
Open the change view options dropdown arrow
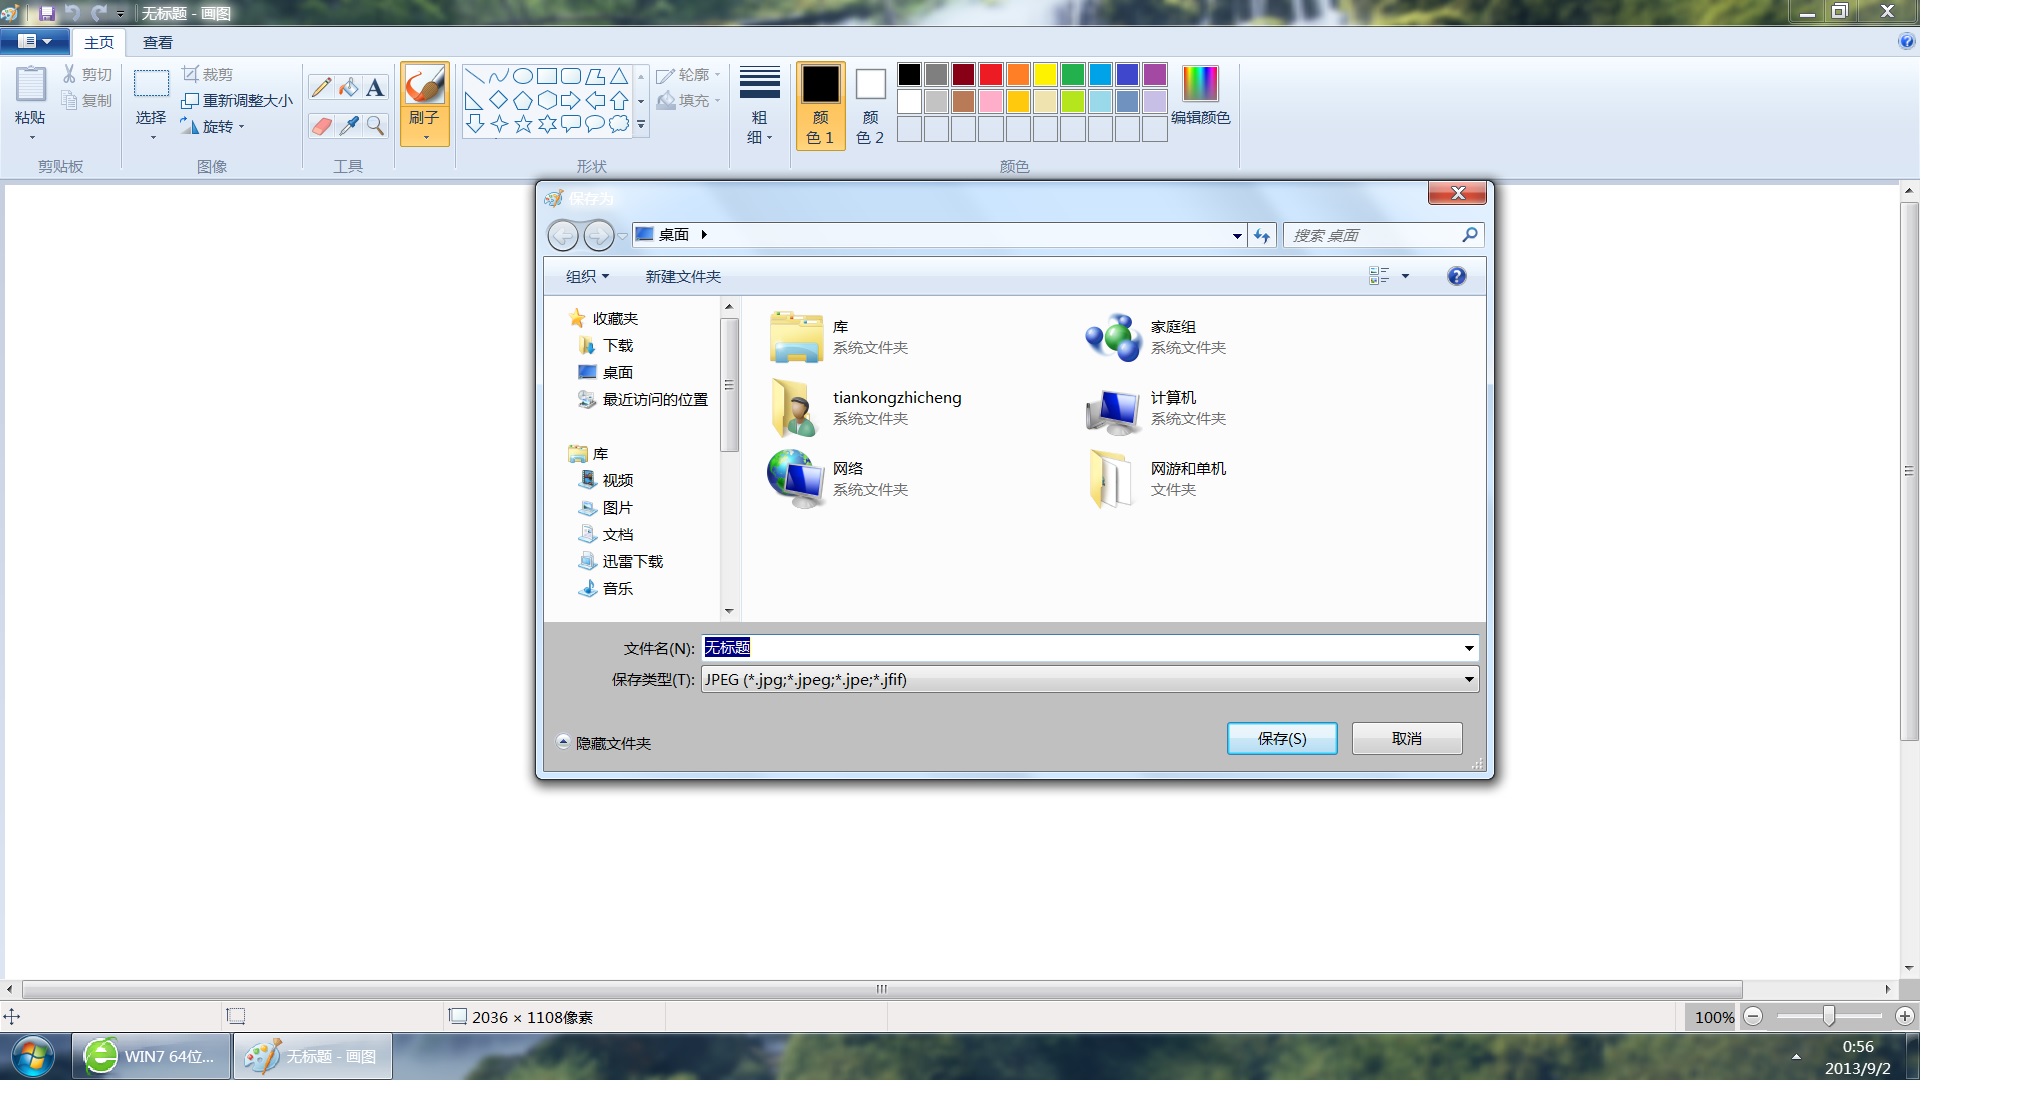click(x=1405, y=276)
